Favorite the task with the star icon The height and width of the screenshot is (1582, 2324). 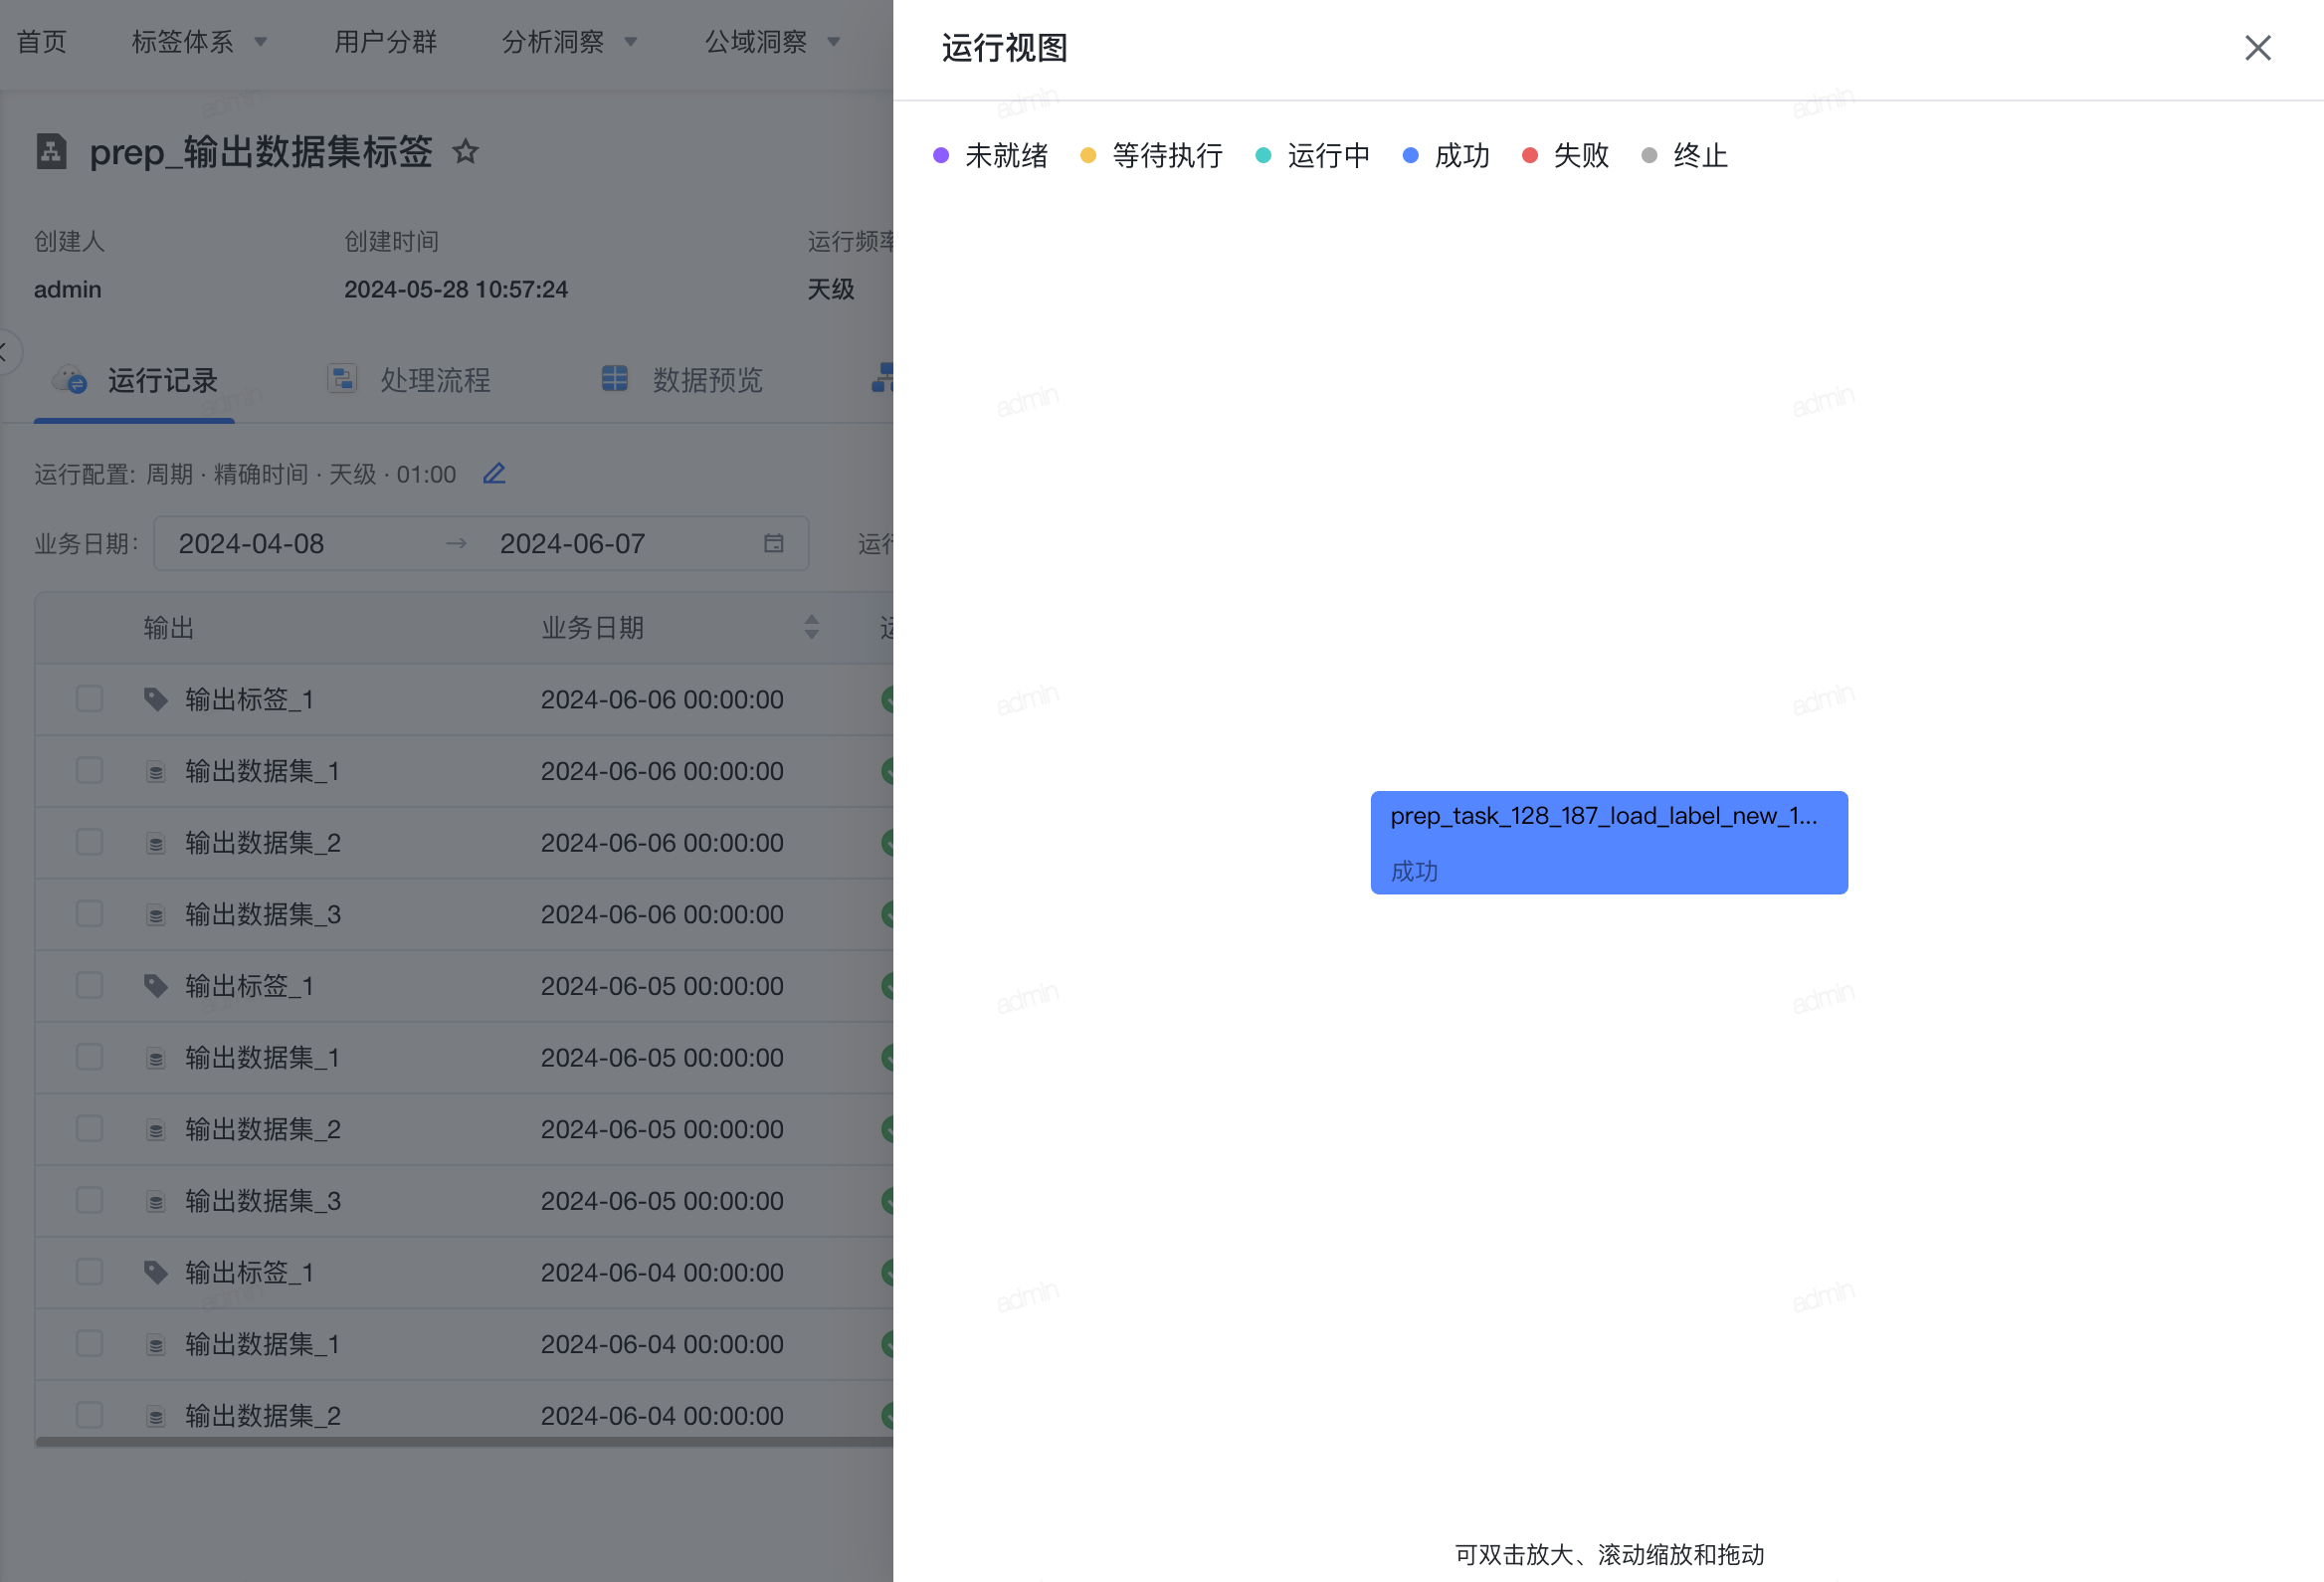click(465, 152)
